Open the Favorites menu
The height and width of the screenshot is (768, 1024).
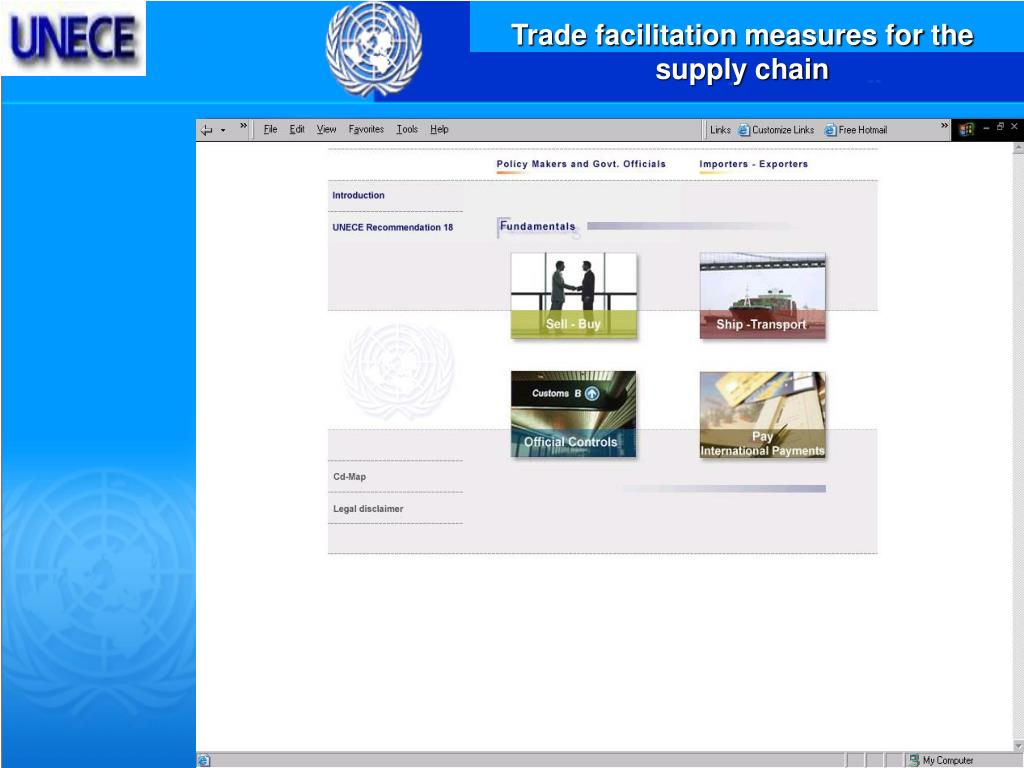coord(366,129)
